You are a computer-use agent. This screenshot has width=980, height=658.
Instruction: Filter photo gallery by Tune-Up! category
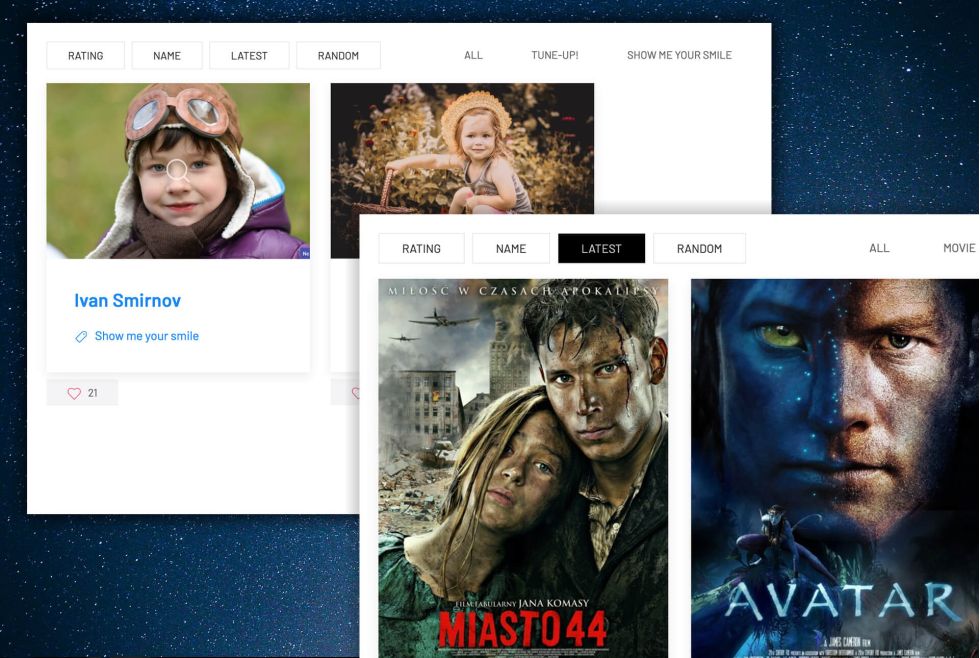554,55
